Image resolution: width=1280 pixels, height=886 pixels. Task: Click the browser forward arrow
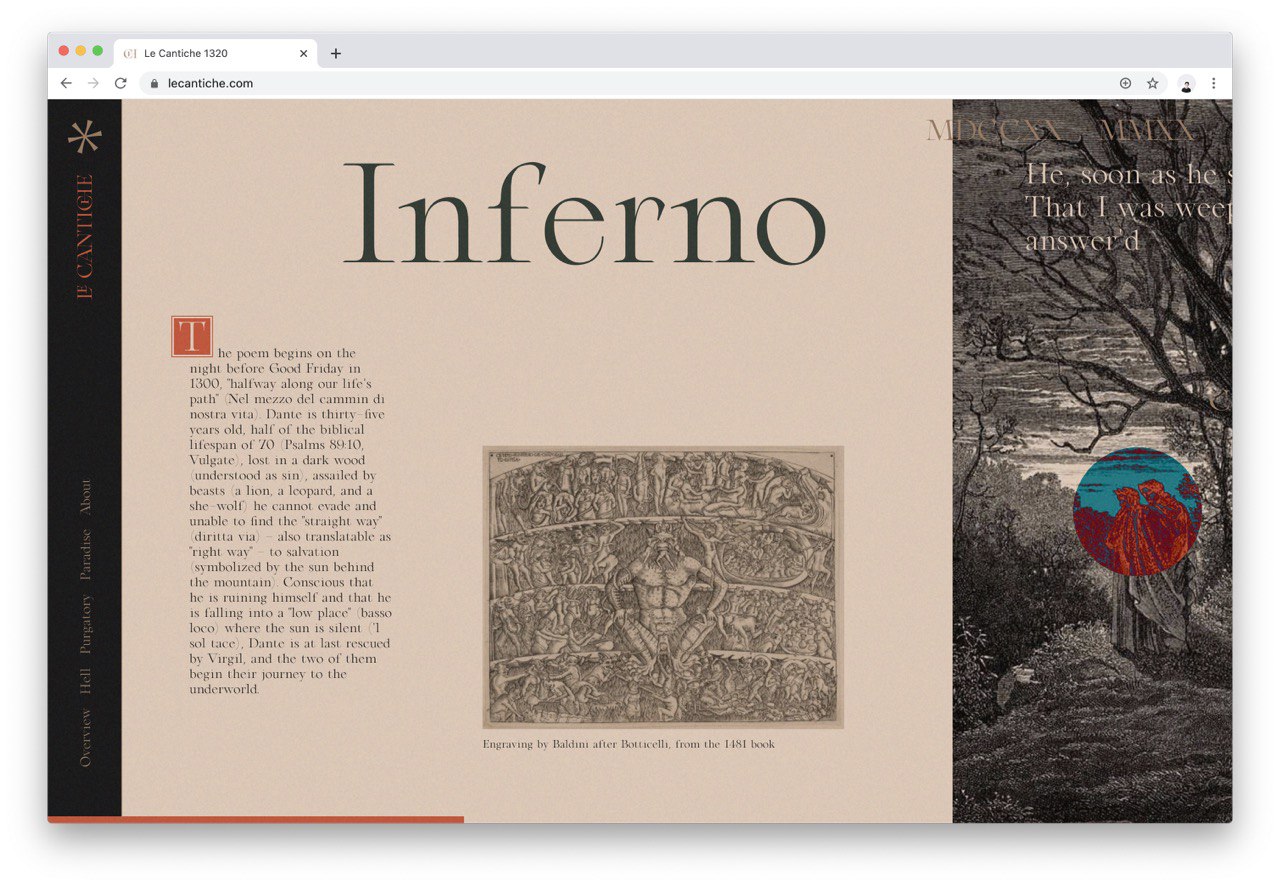coord(93,83)
